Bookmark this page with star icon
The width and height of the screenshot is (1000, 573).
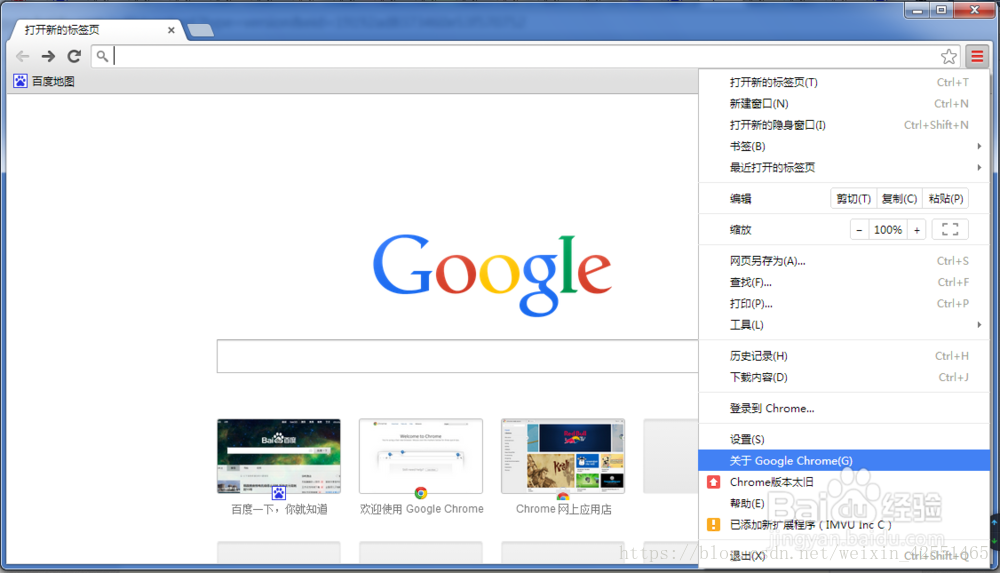click(x=948, y=56)
